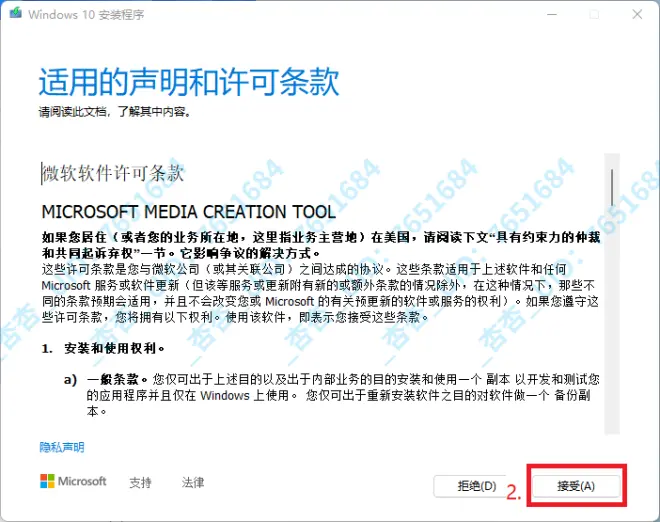Minimize the Windows 10 setup window

coord(552,14)
